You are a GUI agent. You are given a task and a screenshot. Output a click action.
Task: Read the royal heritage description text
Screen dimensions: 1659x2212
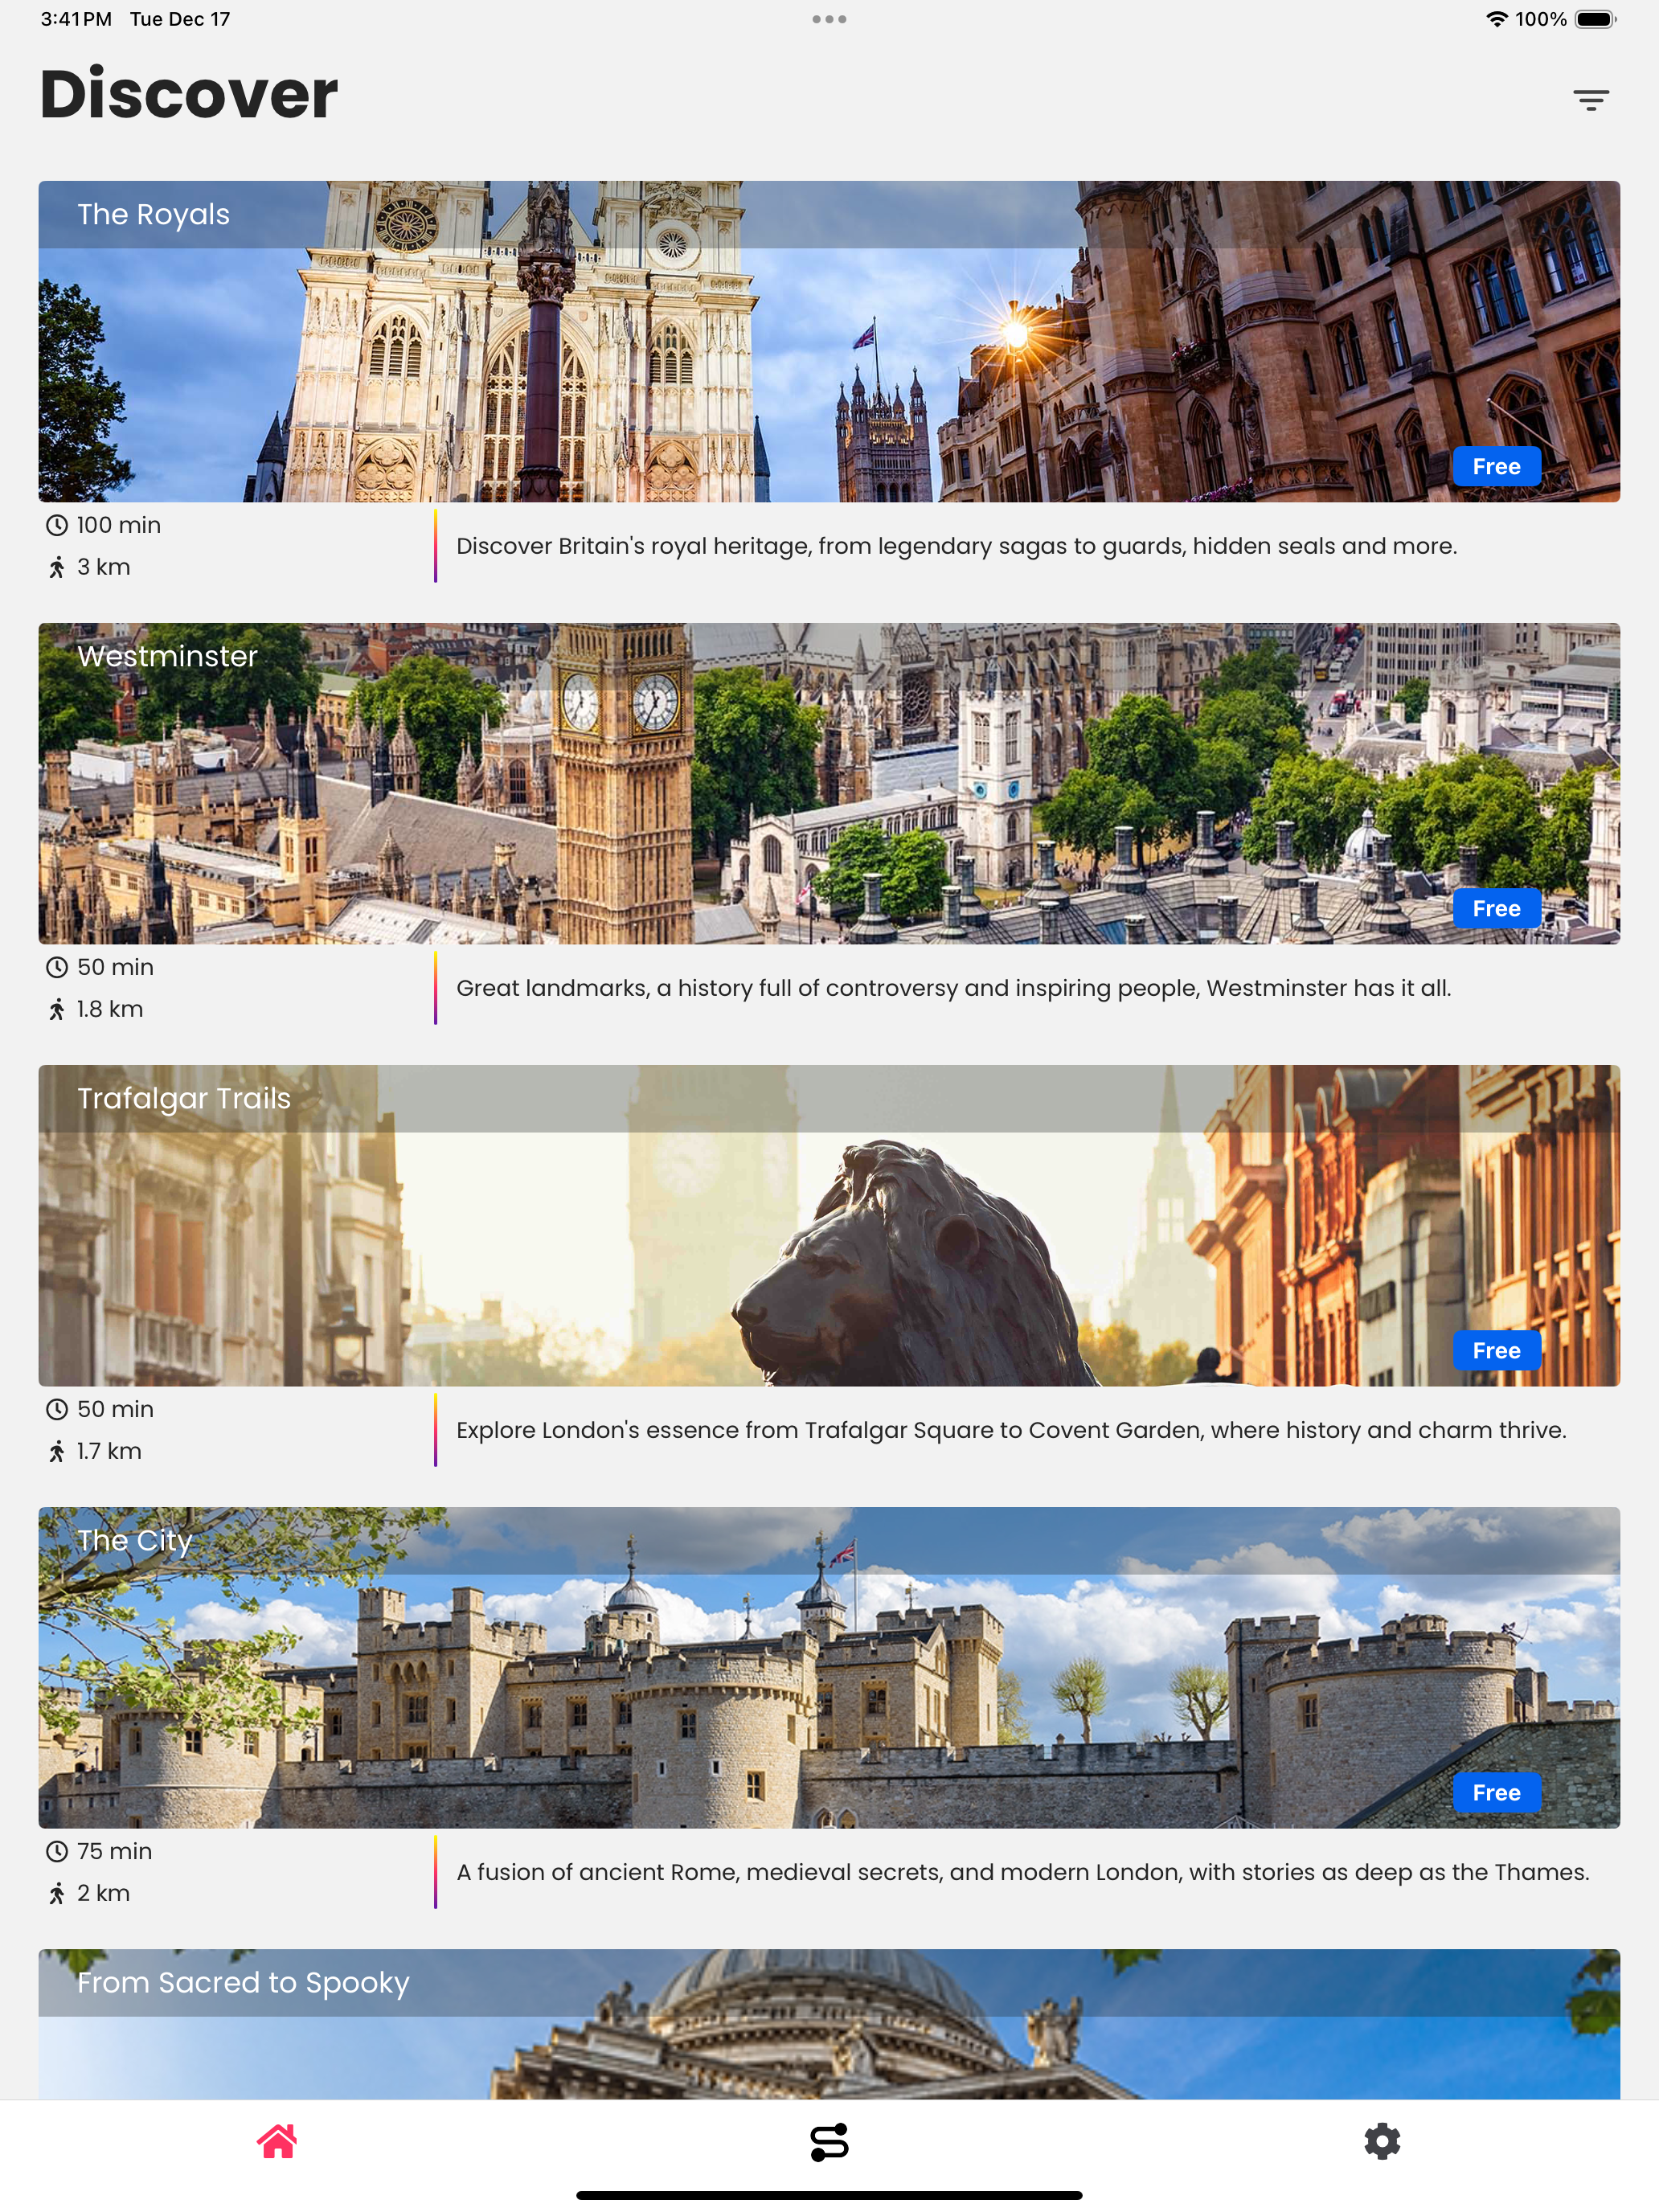tap(956, 546)
